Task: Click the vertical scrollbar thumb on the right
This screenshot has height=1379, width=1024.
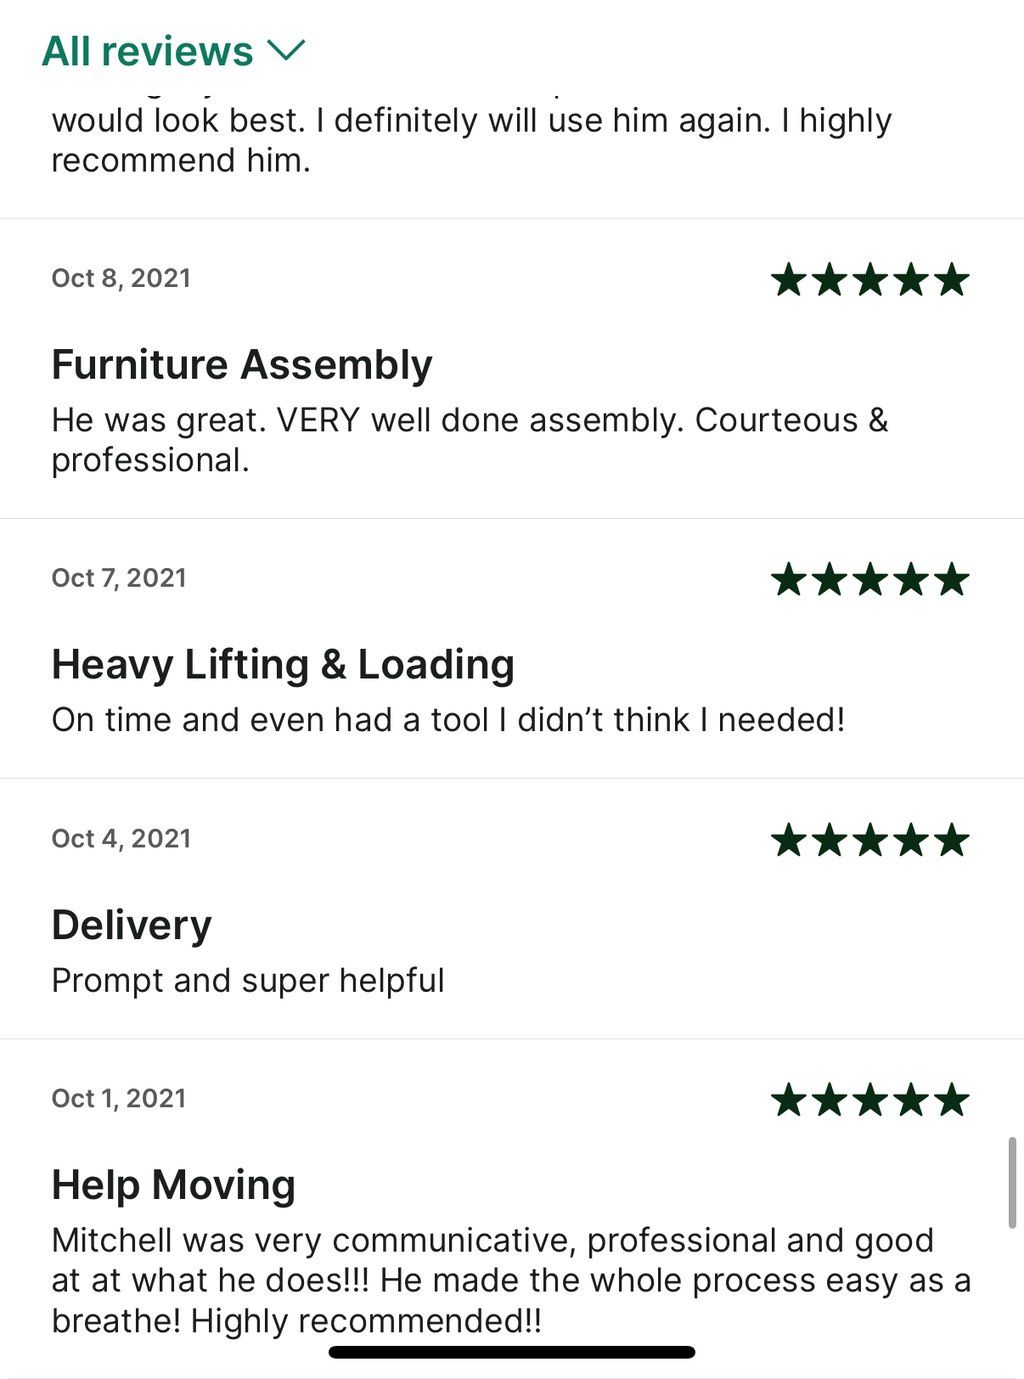Action: (1012, 1182)
